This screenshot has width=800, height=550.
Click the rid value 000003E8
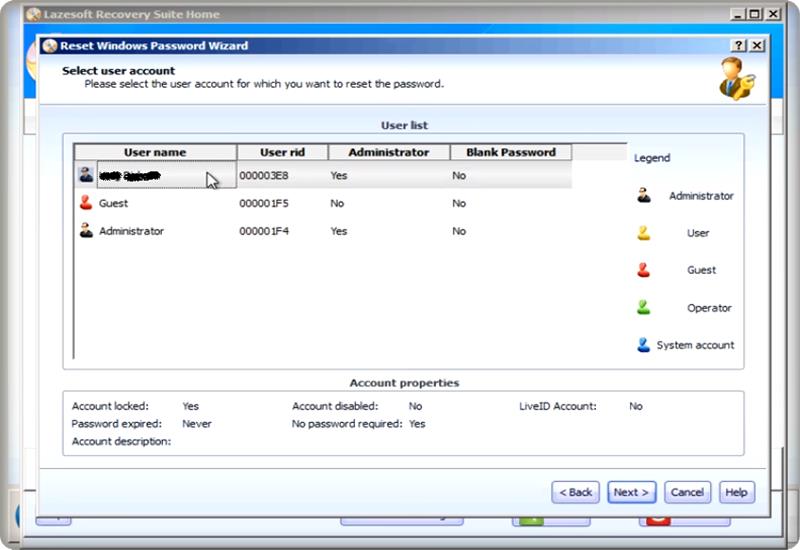(x=264, y=176)
